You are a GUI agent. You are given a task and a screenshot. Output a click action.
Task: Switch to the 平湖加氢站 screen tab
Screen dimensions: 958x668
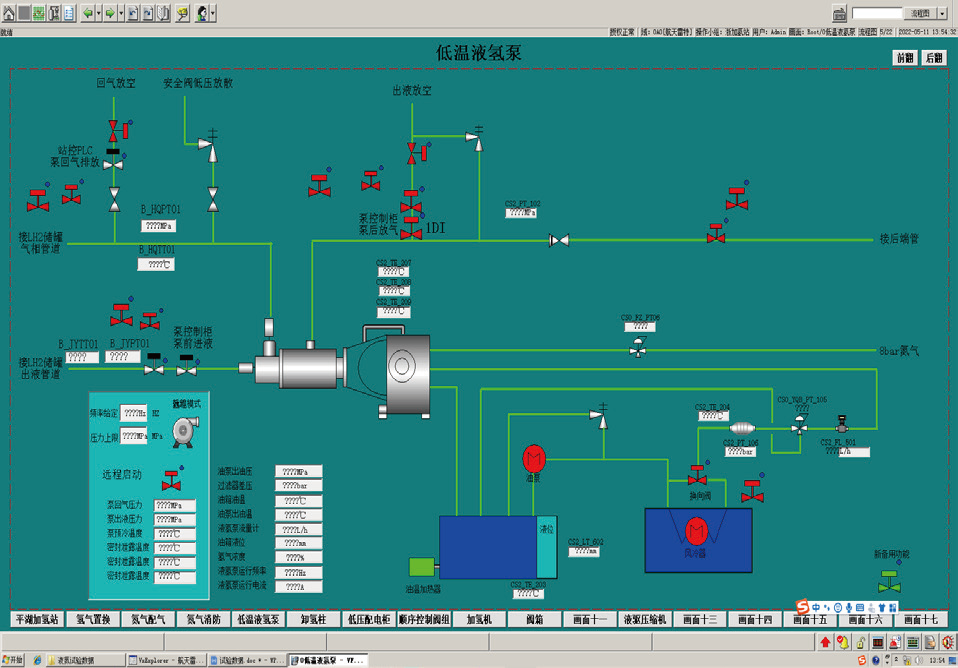38,619
